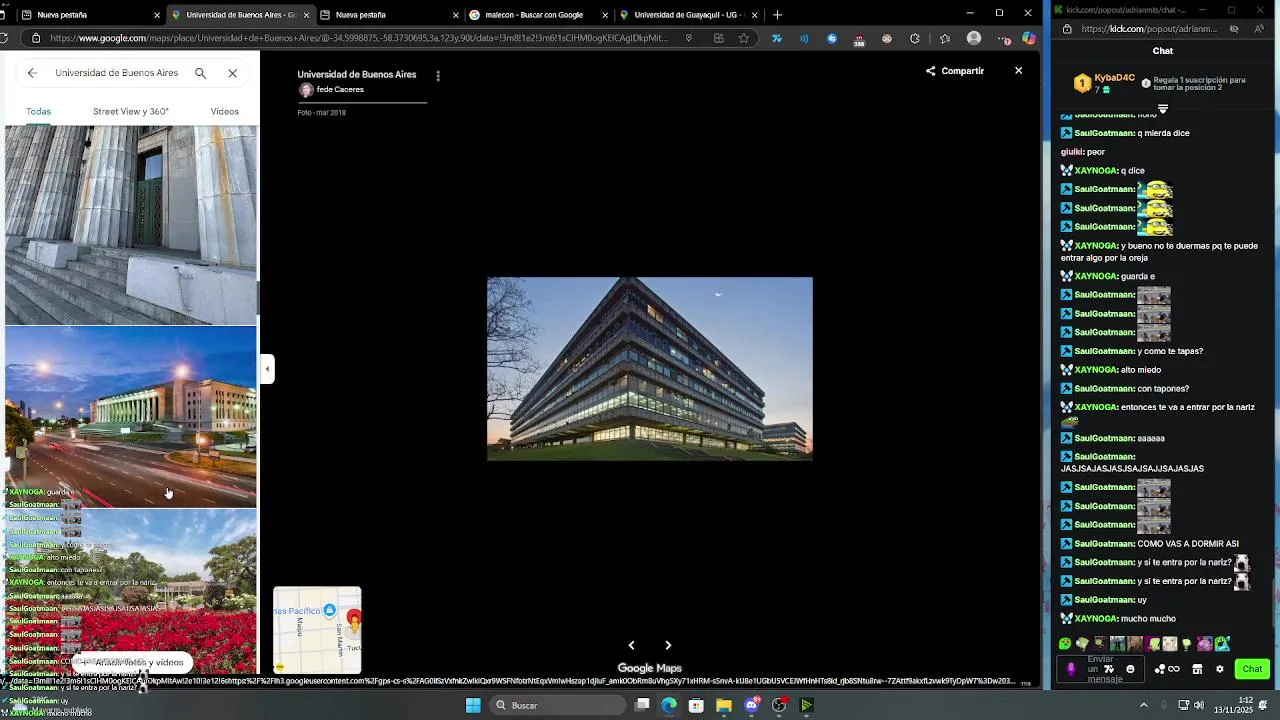
Task: Open the volume control in system tray
Action: pyautogui.click(x=1199, y=705)
